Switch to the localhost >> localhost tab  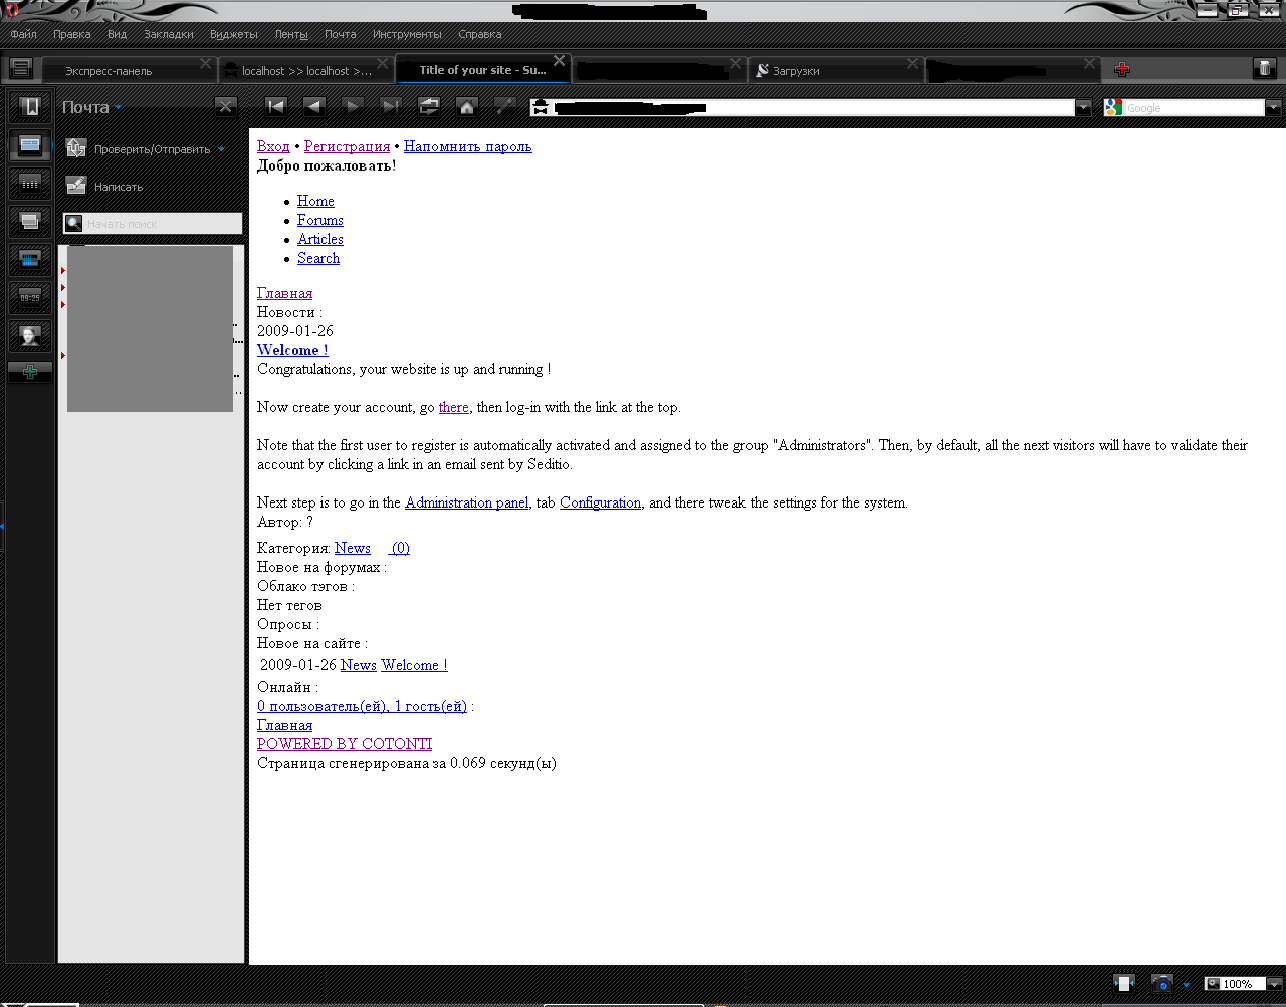(x=306, y=70)
